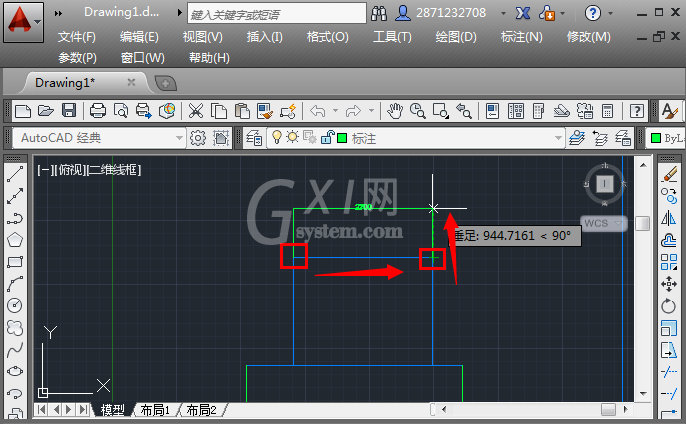The image size is (686, 424).
Task: Open the 修改(M) menu
Action: tap(588, 37)
